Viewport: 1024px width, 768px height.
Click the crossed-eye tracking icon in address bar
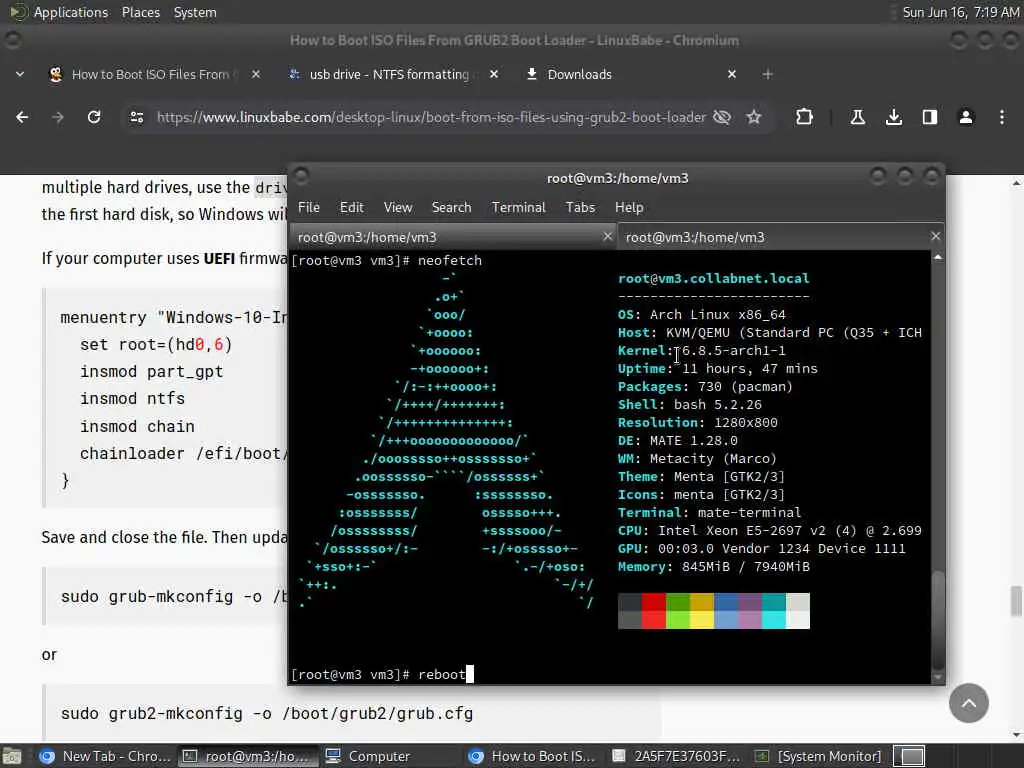(722, 117)
